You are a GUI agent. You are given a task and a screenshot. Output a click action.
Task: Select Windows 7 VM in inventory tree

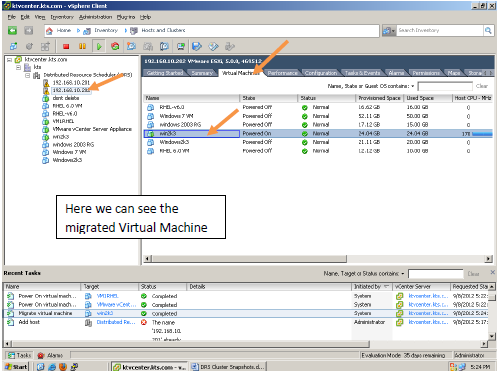pyautogui.click(x=69, y=152)
